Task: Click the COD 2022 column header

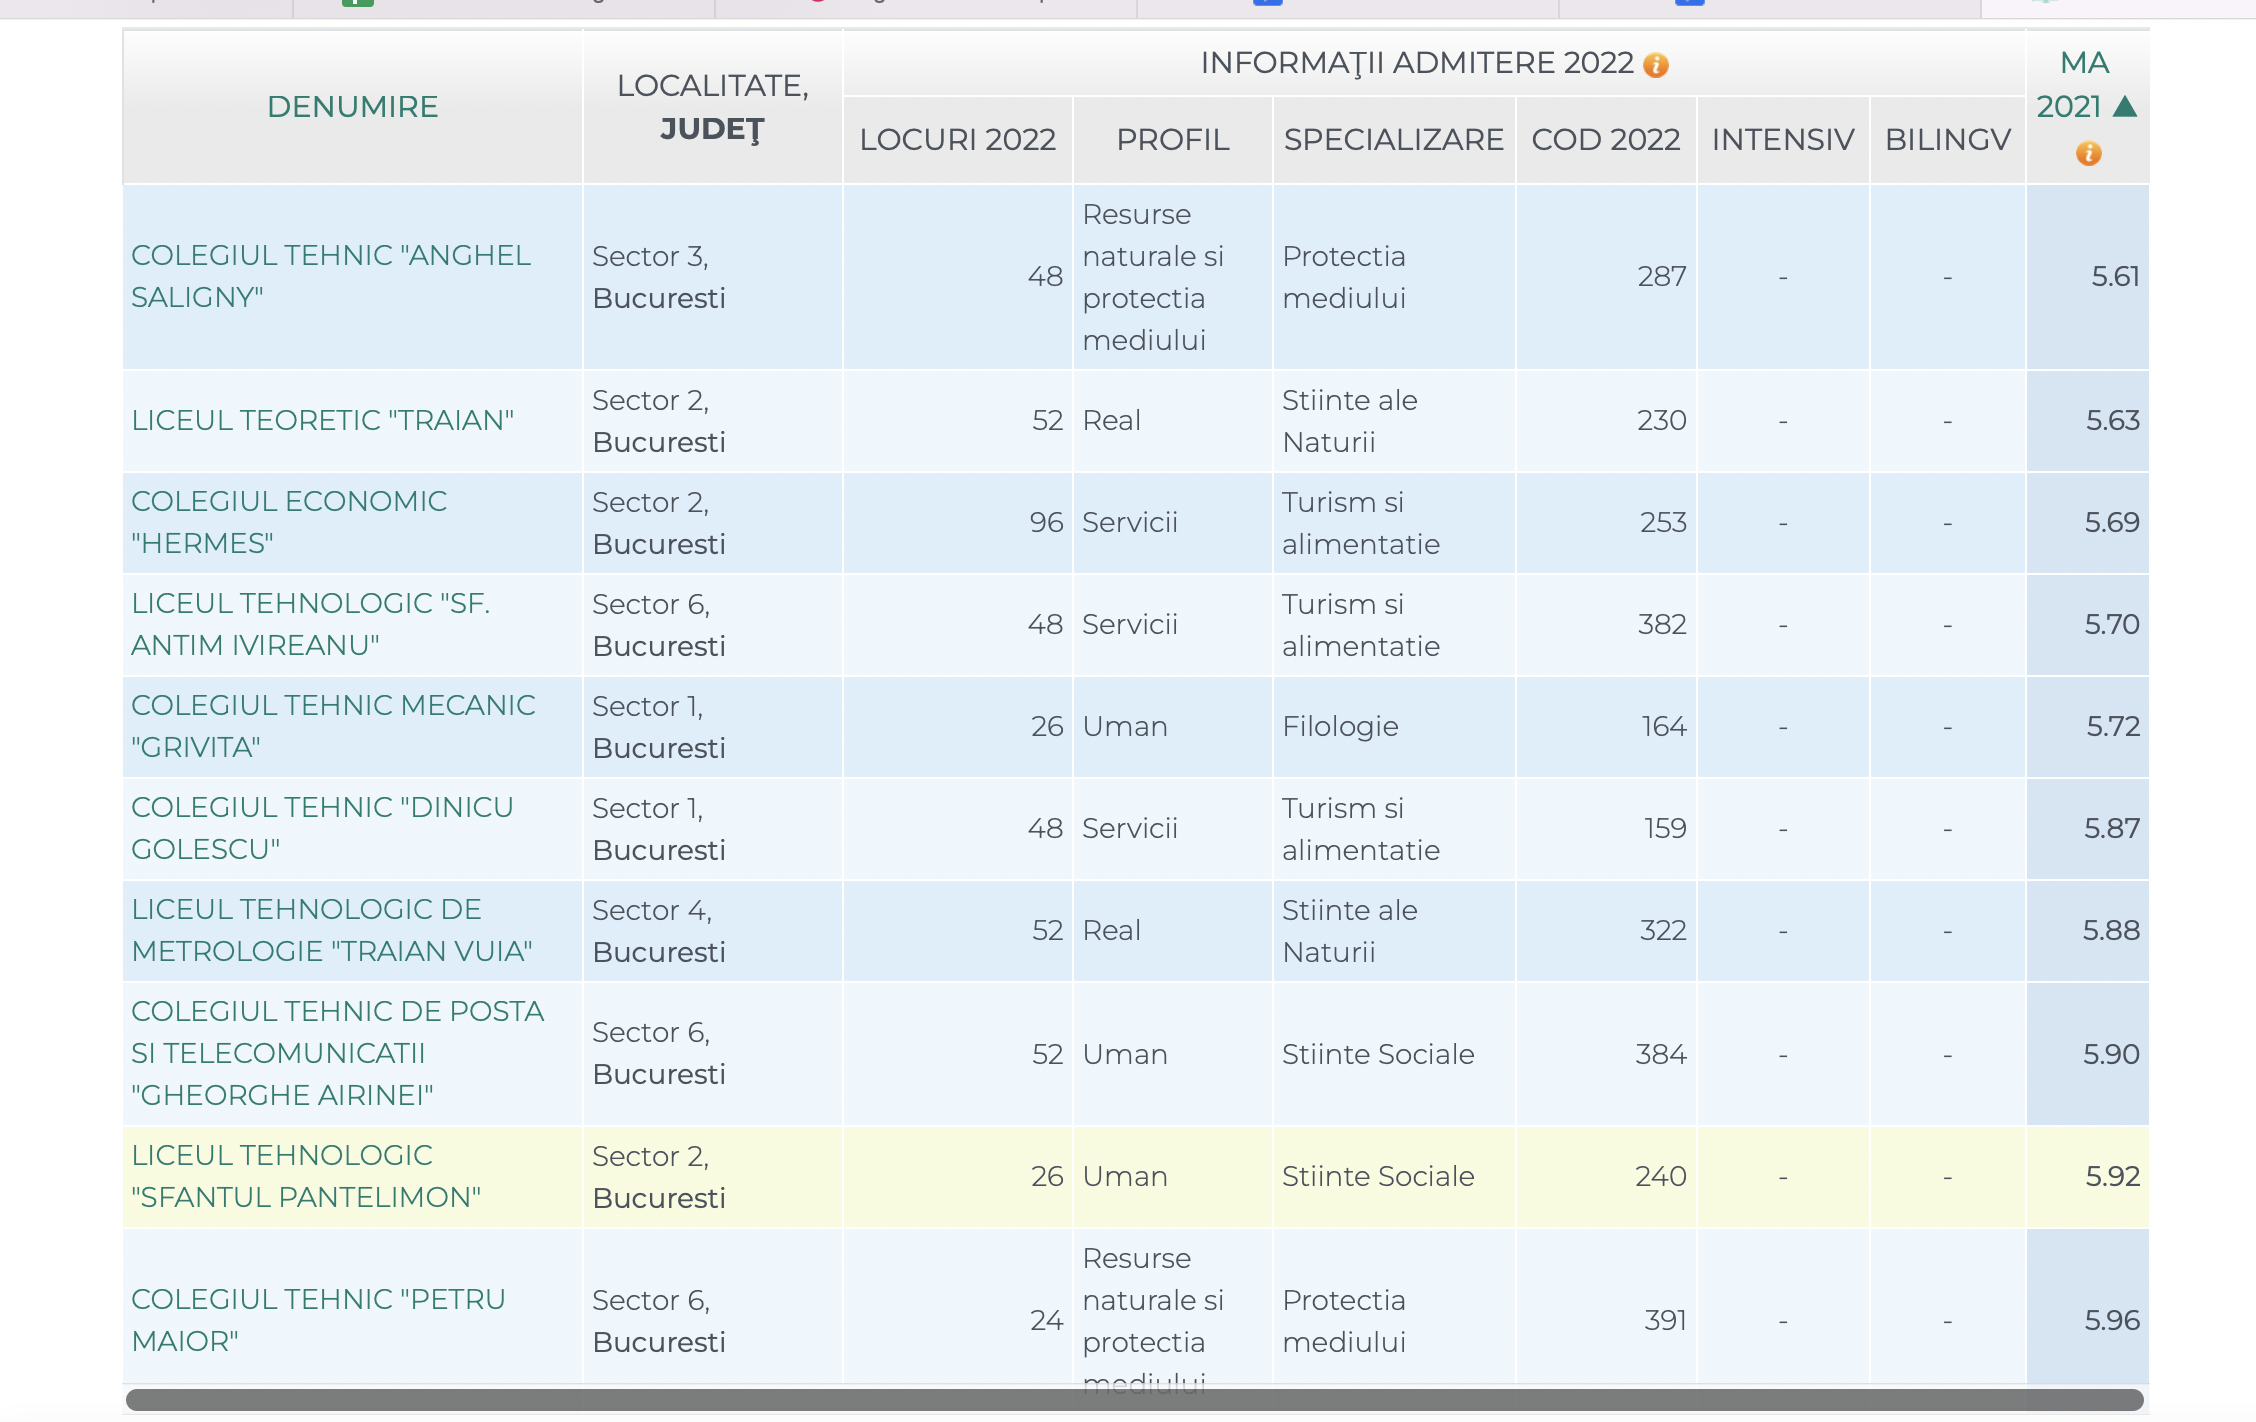Action: tap(1605, 140)
